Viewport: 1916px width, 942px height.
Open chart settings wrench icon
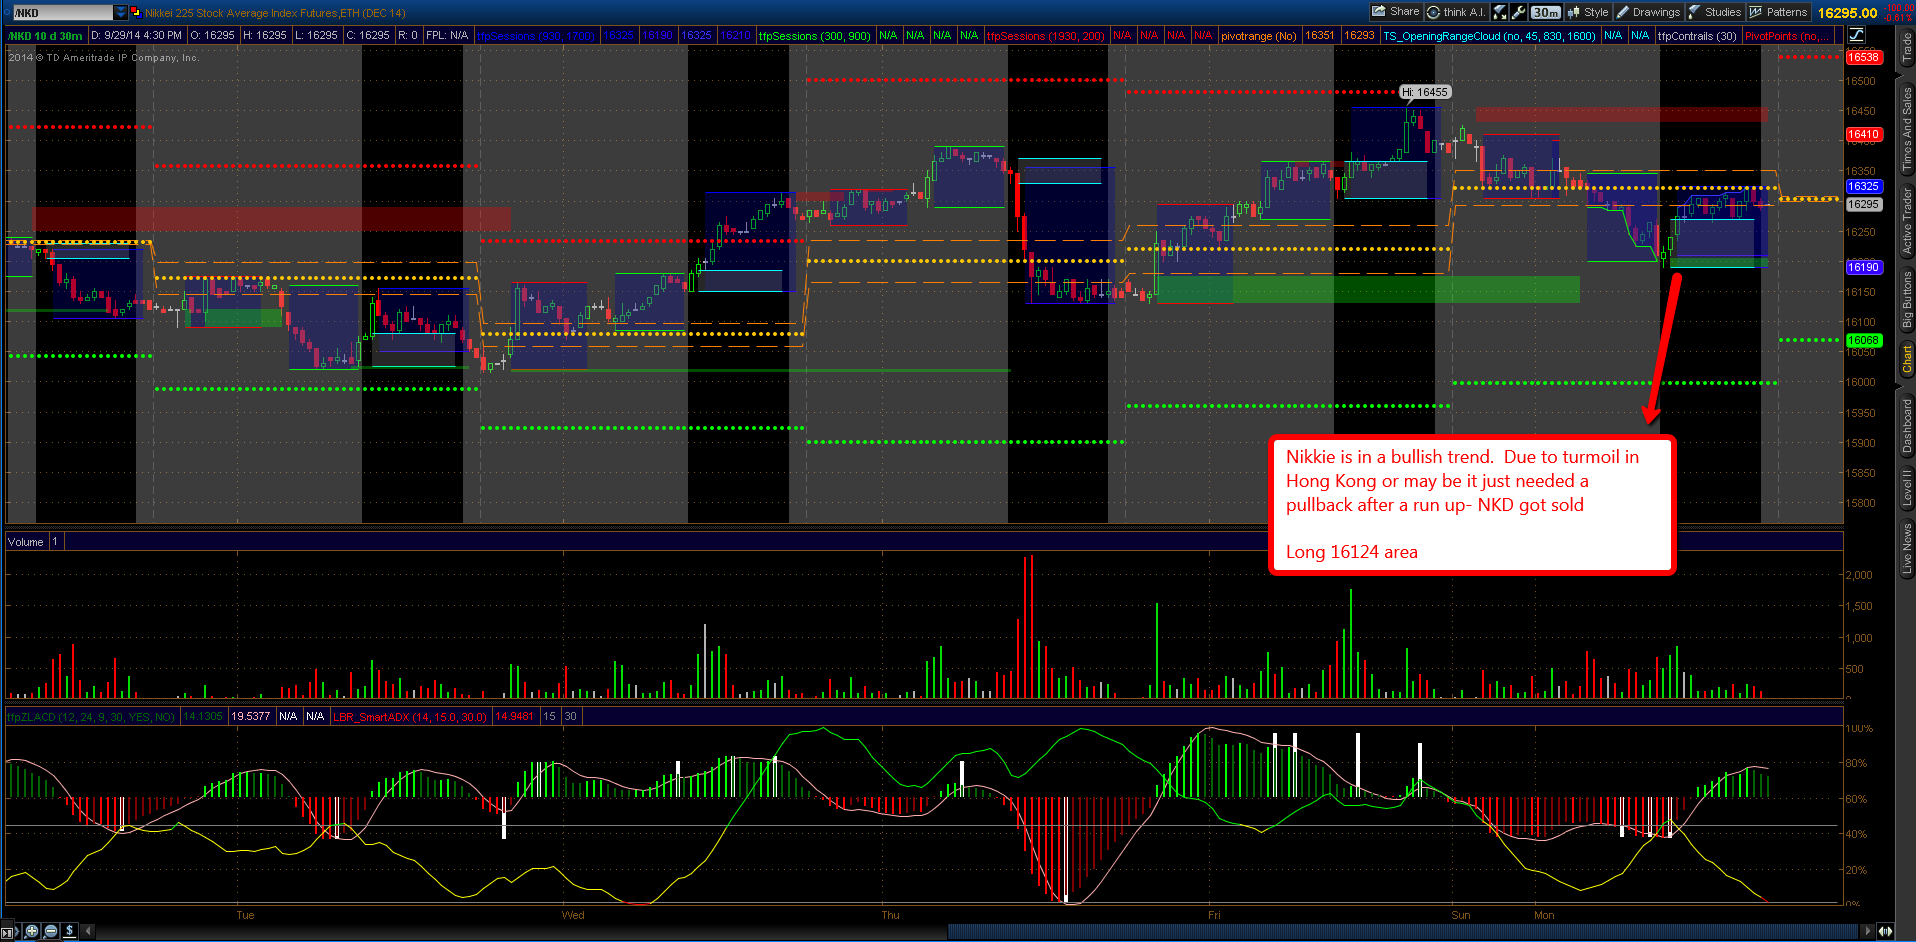coord(1518,12)
